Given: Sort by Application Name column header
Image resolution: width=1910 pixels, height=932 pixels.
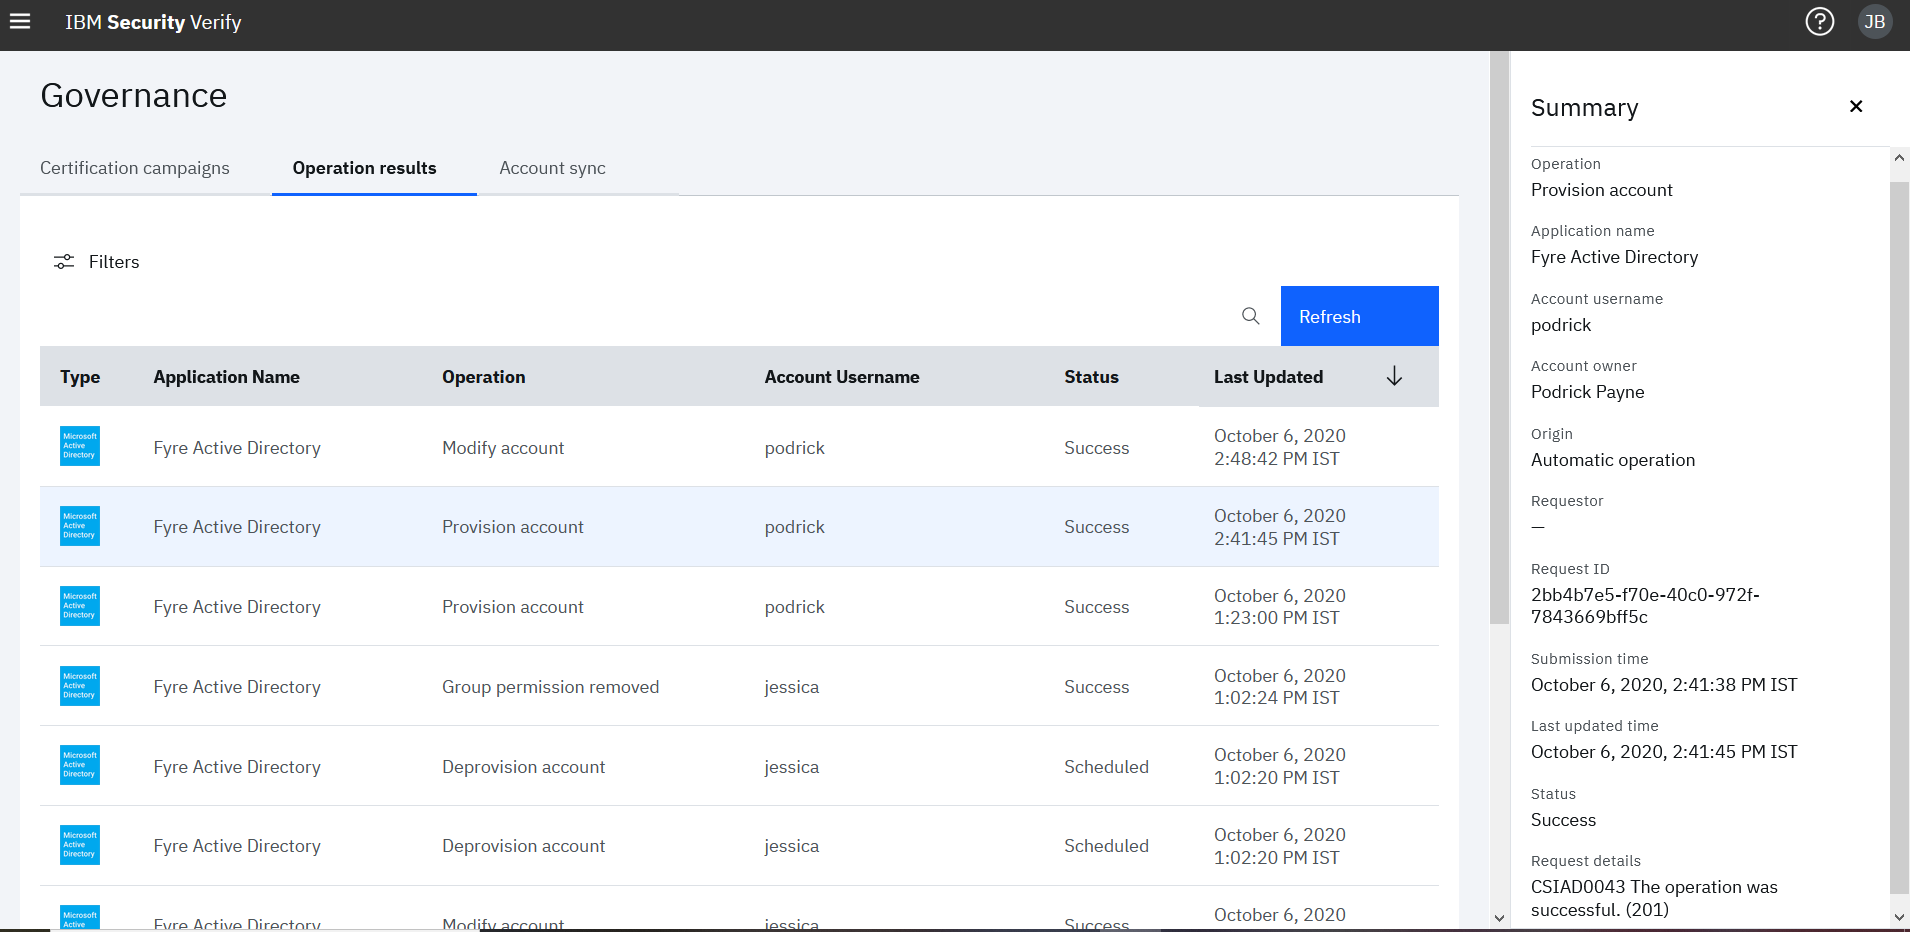Looking at the screenshot, I should coord(227,377).
